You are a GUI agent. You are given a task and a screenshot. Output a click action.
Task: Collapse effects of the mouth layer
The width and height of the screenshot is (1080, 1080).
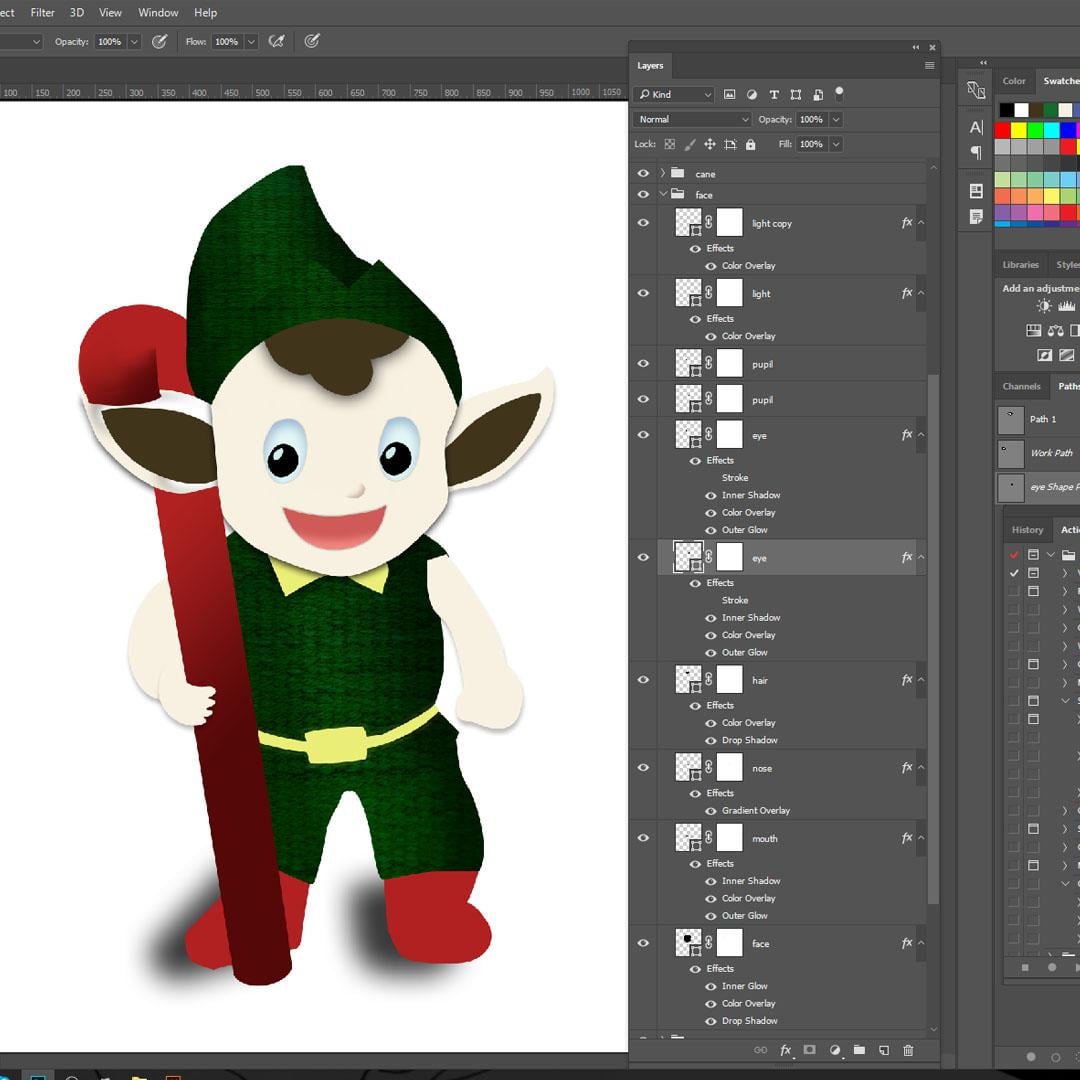pos(921,838)
